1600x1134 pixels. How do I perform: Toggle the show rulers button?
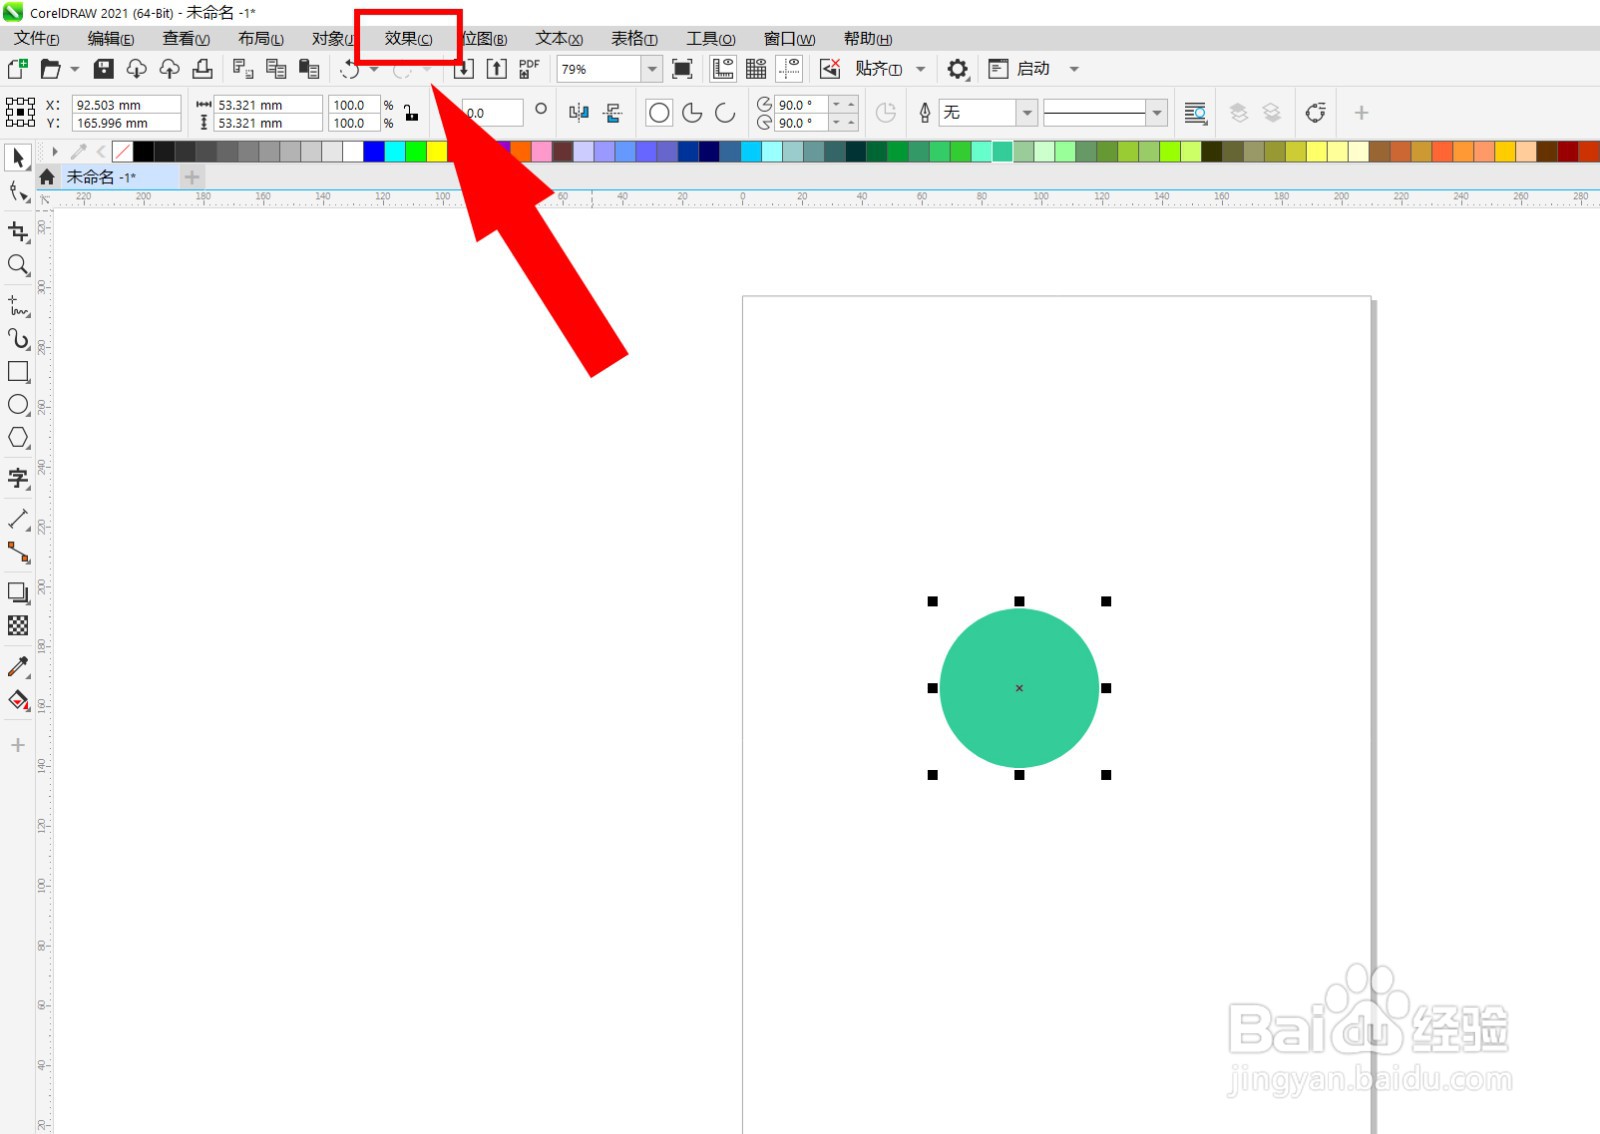723,69
